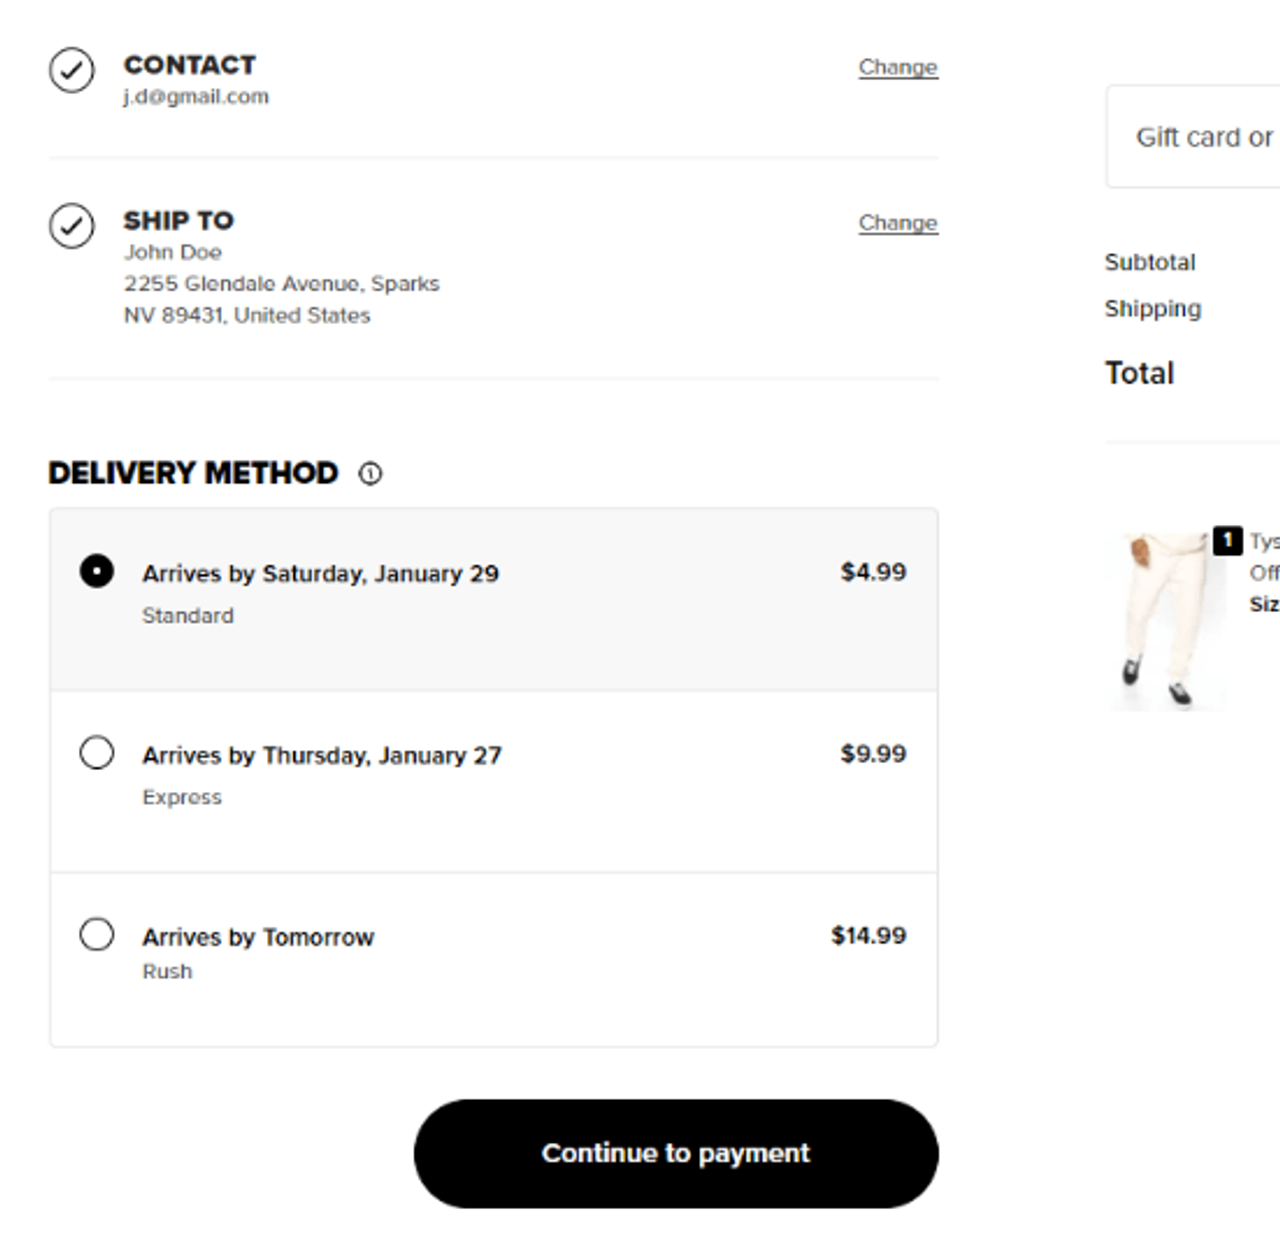Open the pants product thumbnail
1280x1250 pixels.
1165,620
